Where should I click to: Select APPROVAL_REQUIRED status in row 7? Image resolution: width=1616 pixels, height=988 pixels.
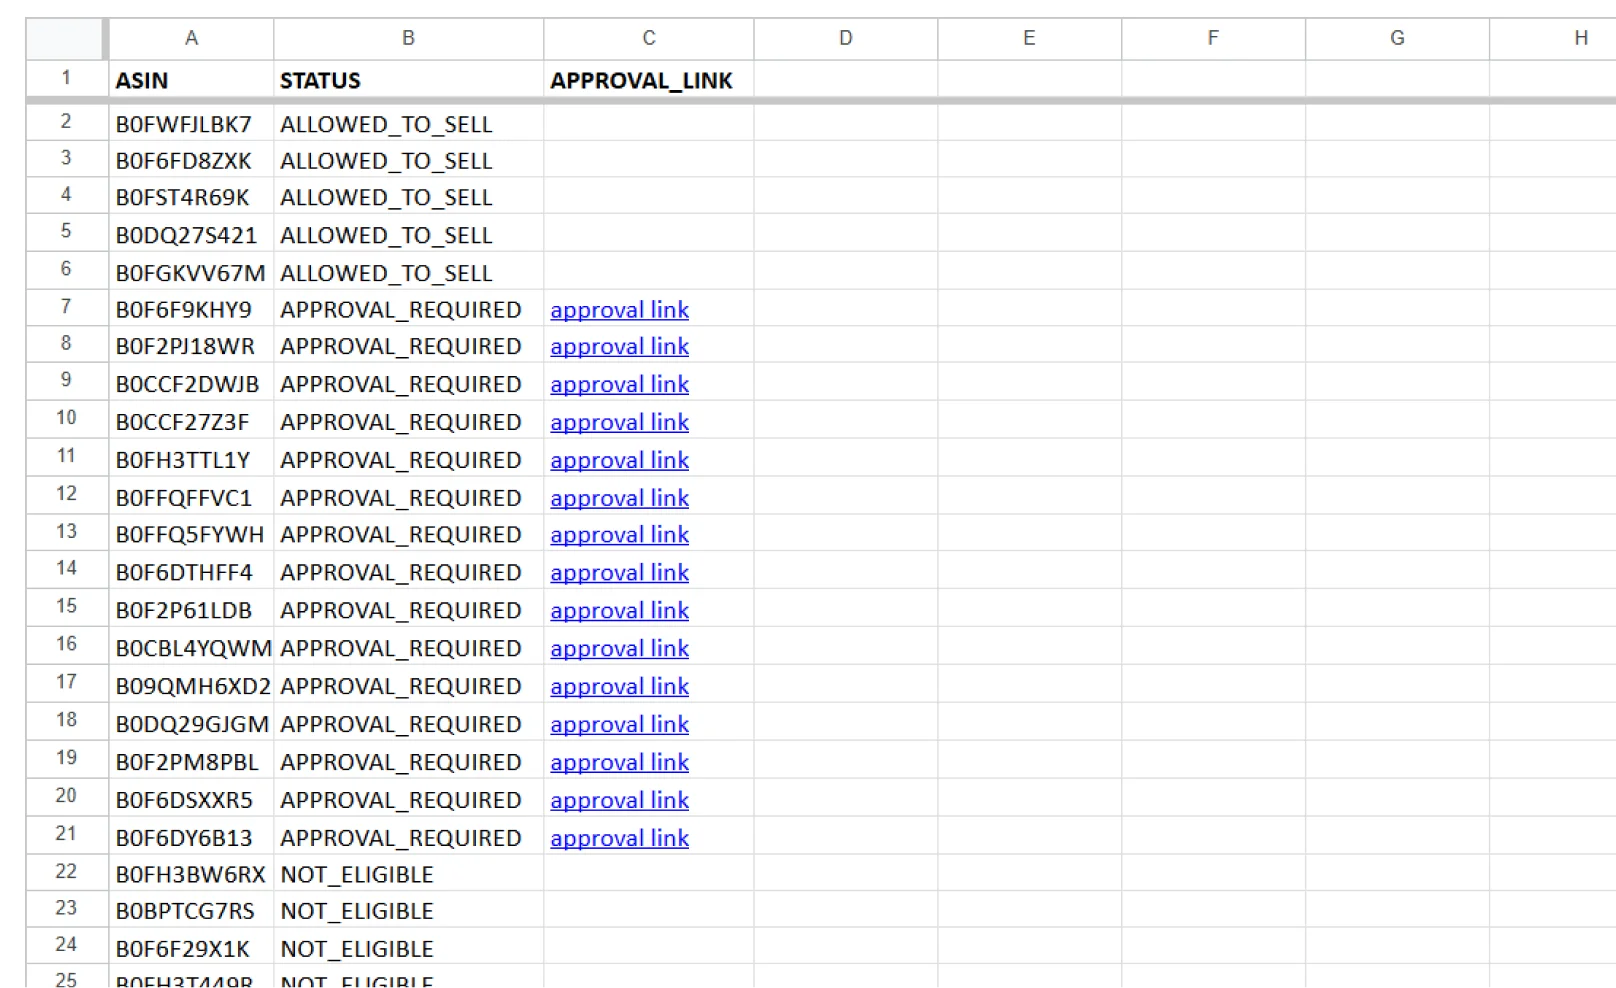(408, 310)
